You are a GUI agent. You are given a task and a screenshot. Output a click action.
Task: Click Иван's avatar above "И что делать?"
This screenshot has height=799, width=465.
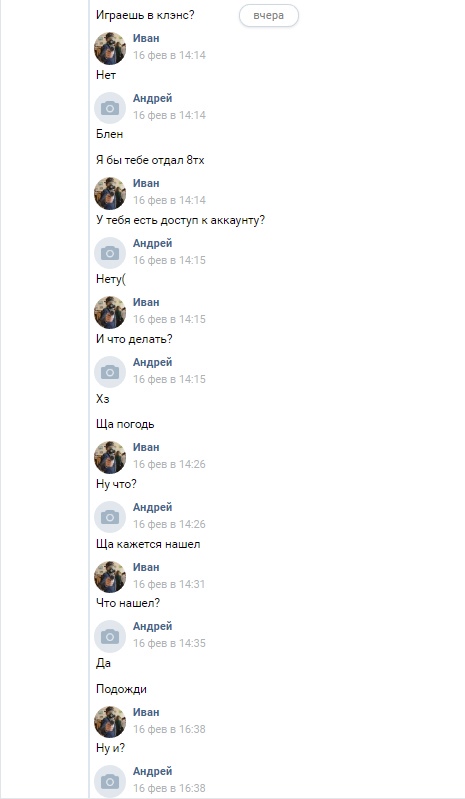click(110, 312)
